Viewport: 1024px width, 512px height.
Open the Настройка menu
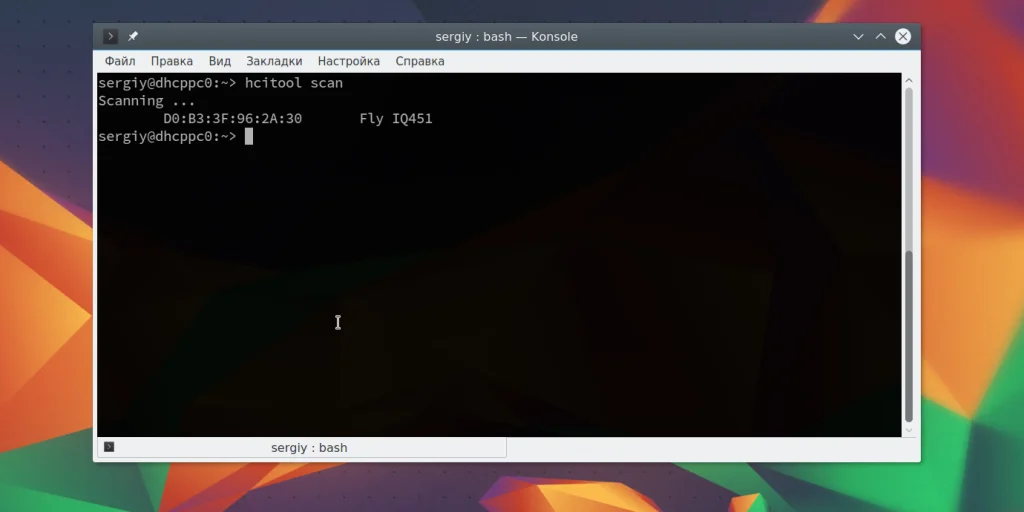tap(349, 61)
